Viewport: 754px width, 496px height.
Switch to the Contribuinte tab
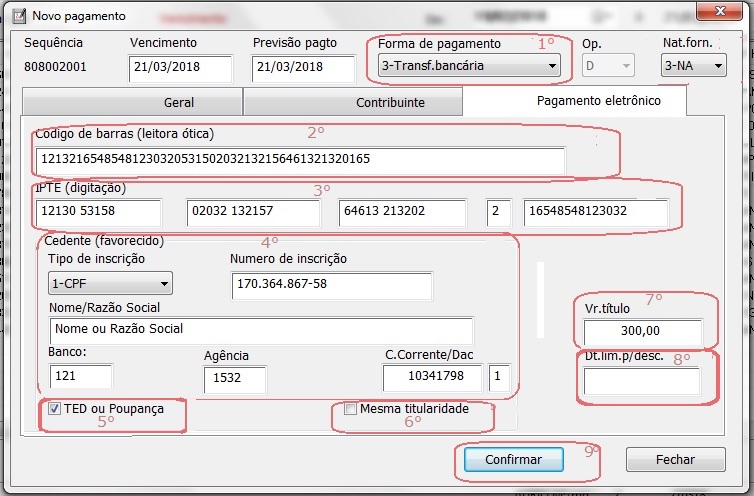click(353, 103)
